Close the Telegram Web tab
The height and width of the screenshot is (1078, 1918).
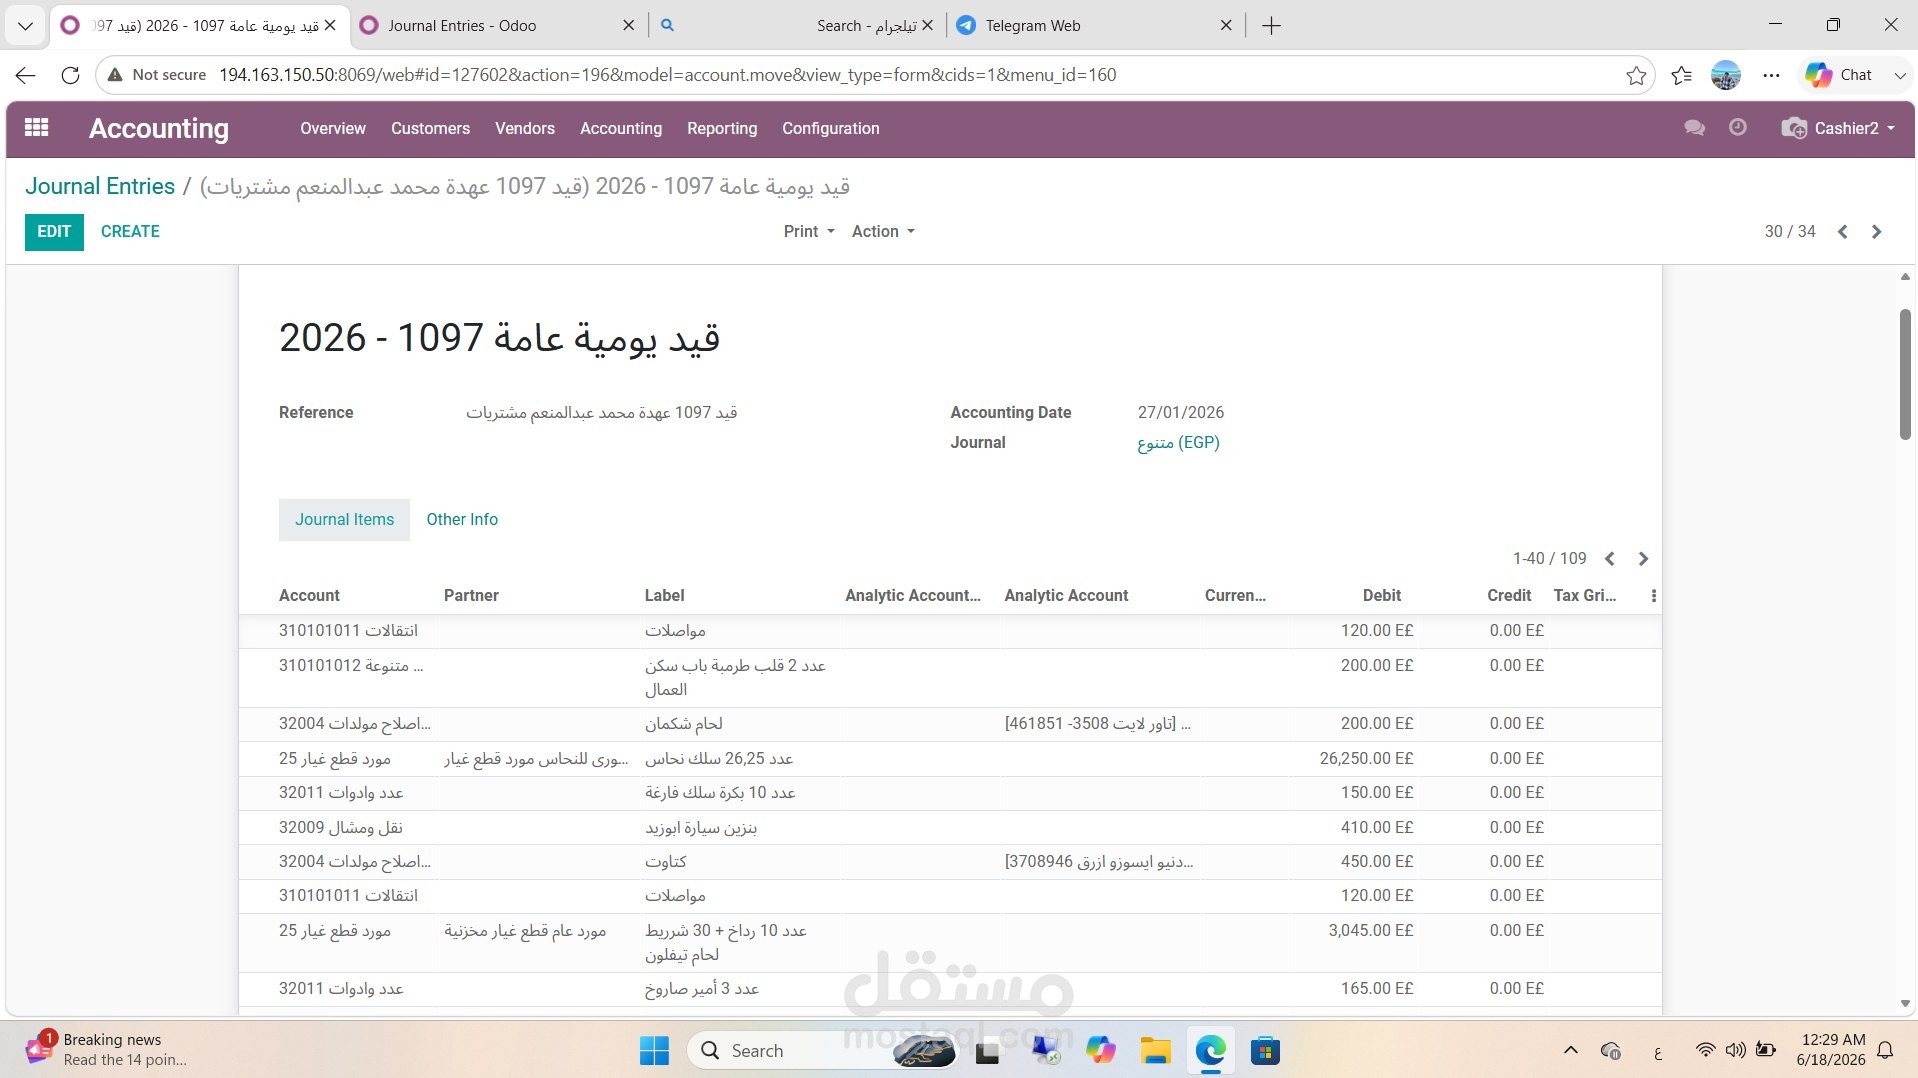point(1226,26)
